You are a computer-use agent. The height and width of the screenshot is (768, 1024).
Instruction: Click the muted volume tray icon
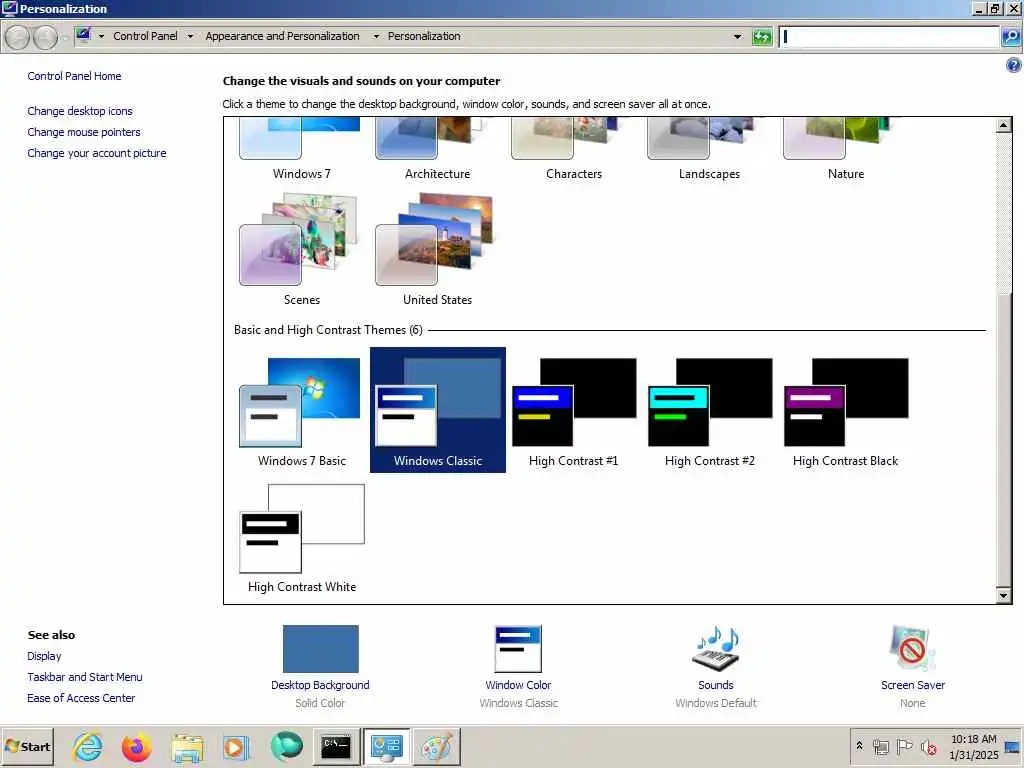coord(928,746)
